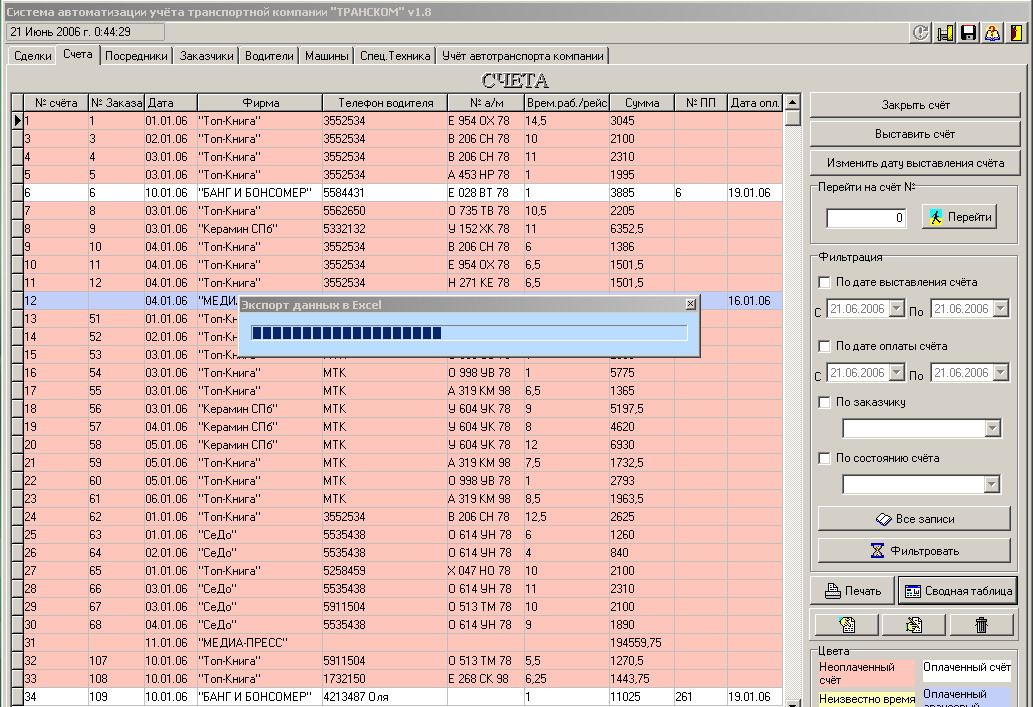Exit the program with the door icon
The image size is (1033, 707).
click(x=1016, y=33)
